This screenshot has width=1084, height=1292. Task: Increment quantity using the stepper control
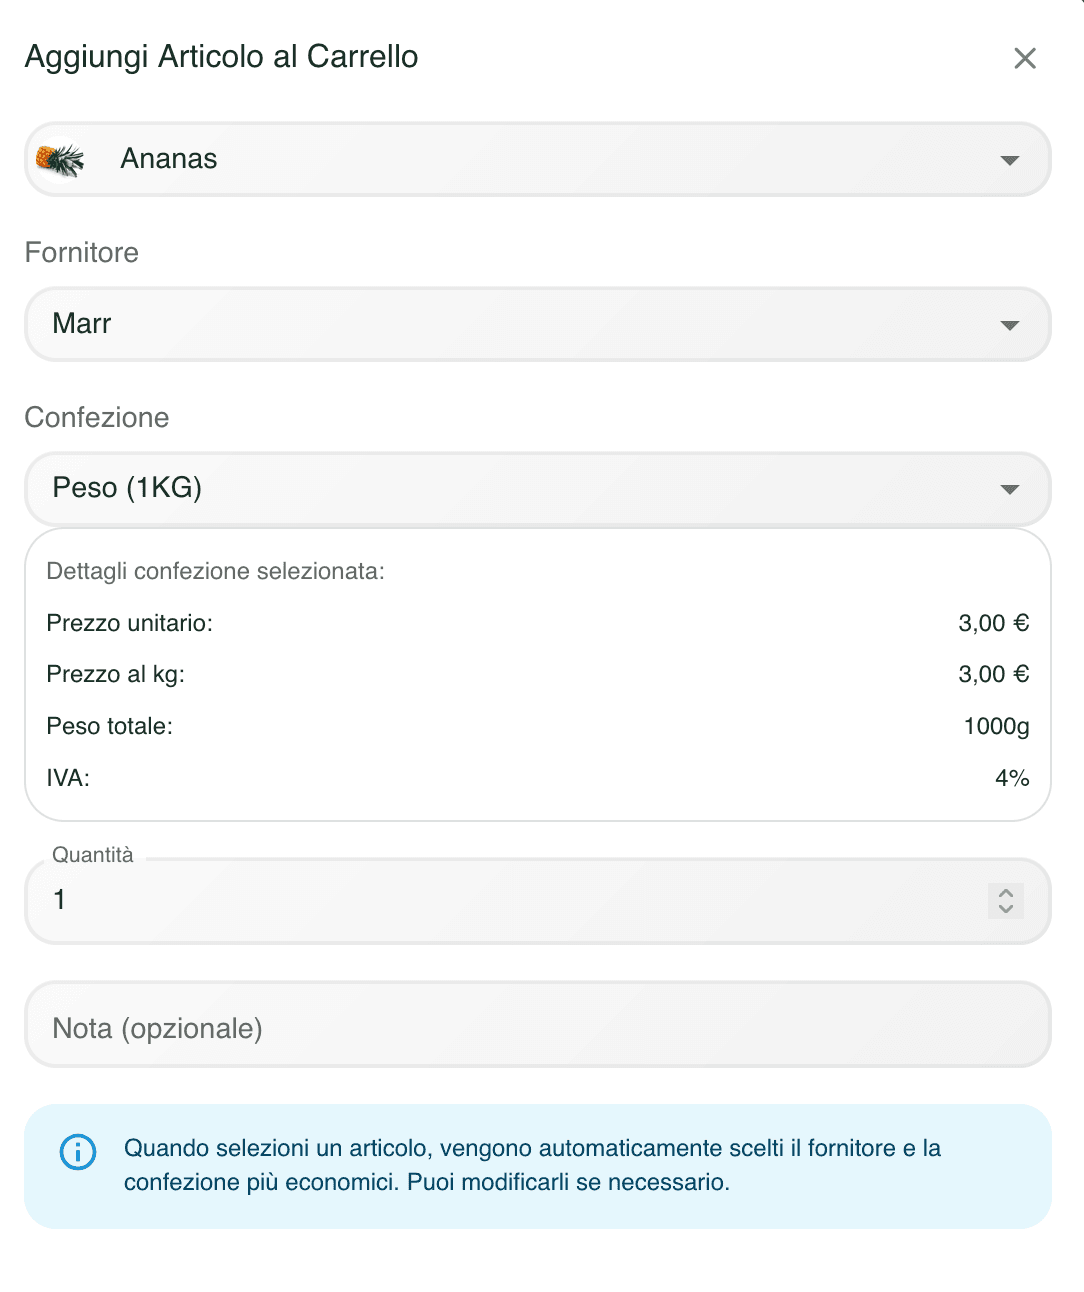[1005, 893]
